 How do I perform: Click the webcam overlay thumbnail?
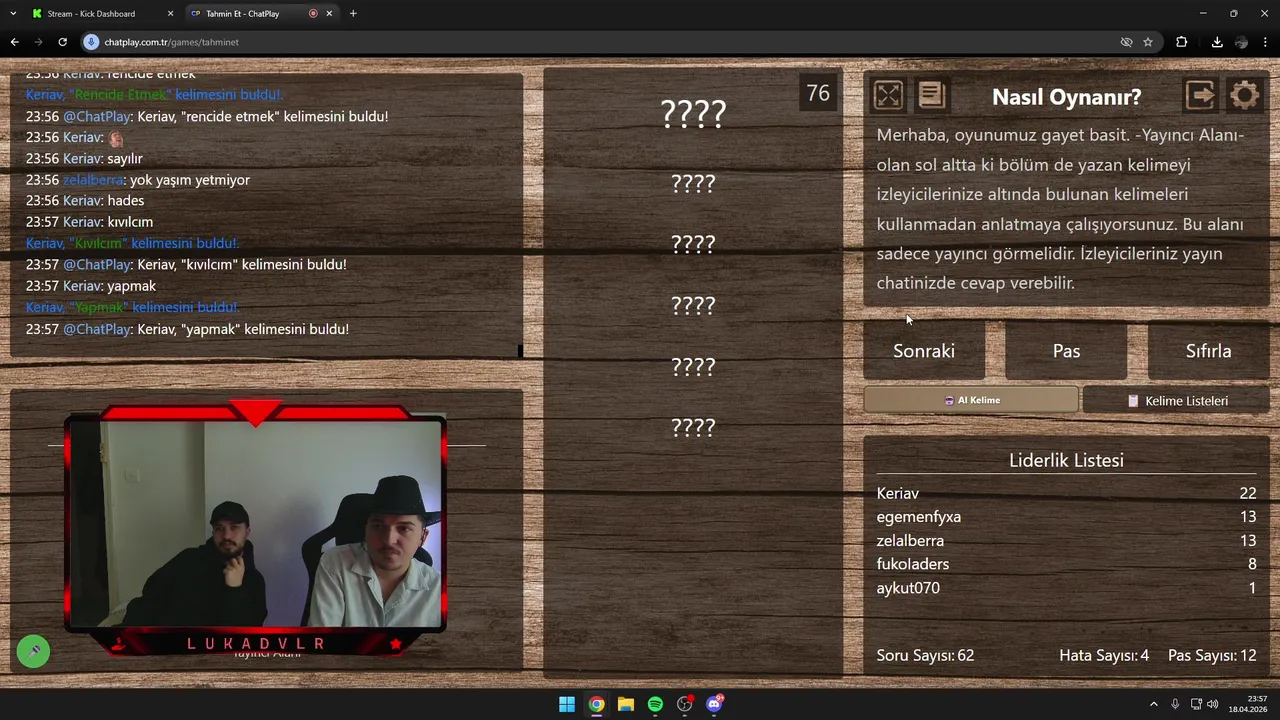coord(256,529)
